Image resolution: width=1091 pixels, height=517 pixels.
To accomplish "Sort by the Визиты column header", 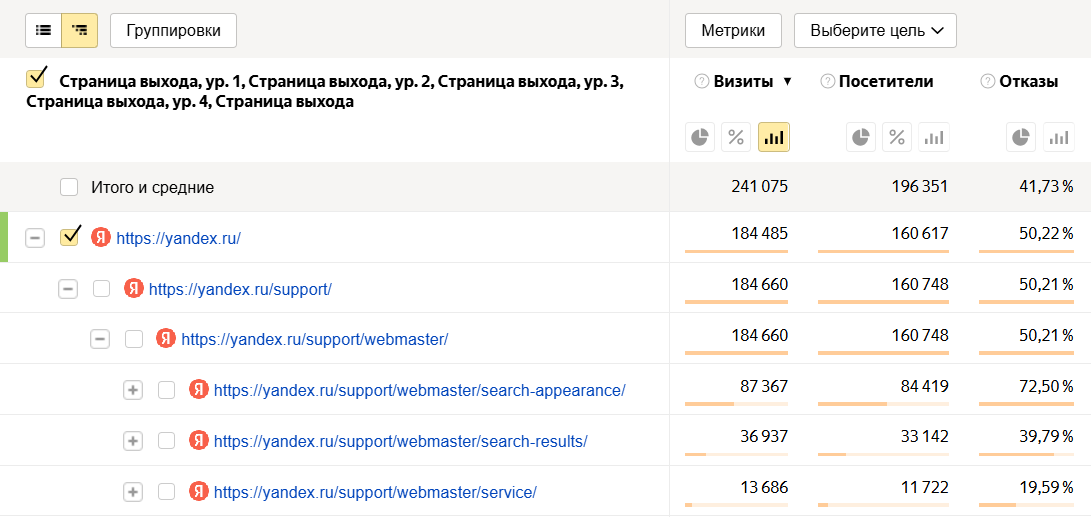I will (743, 82).
